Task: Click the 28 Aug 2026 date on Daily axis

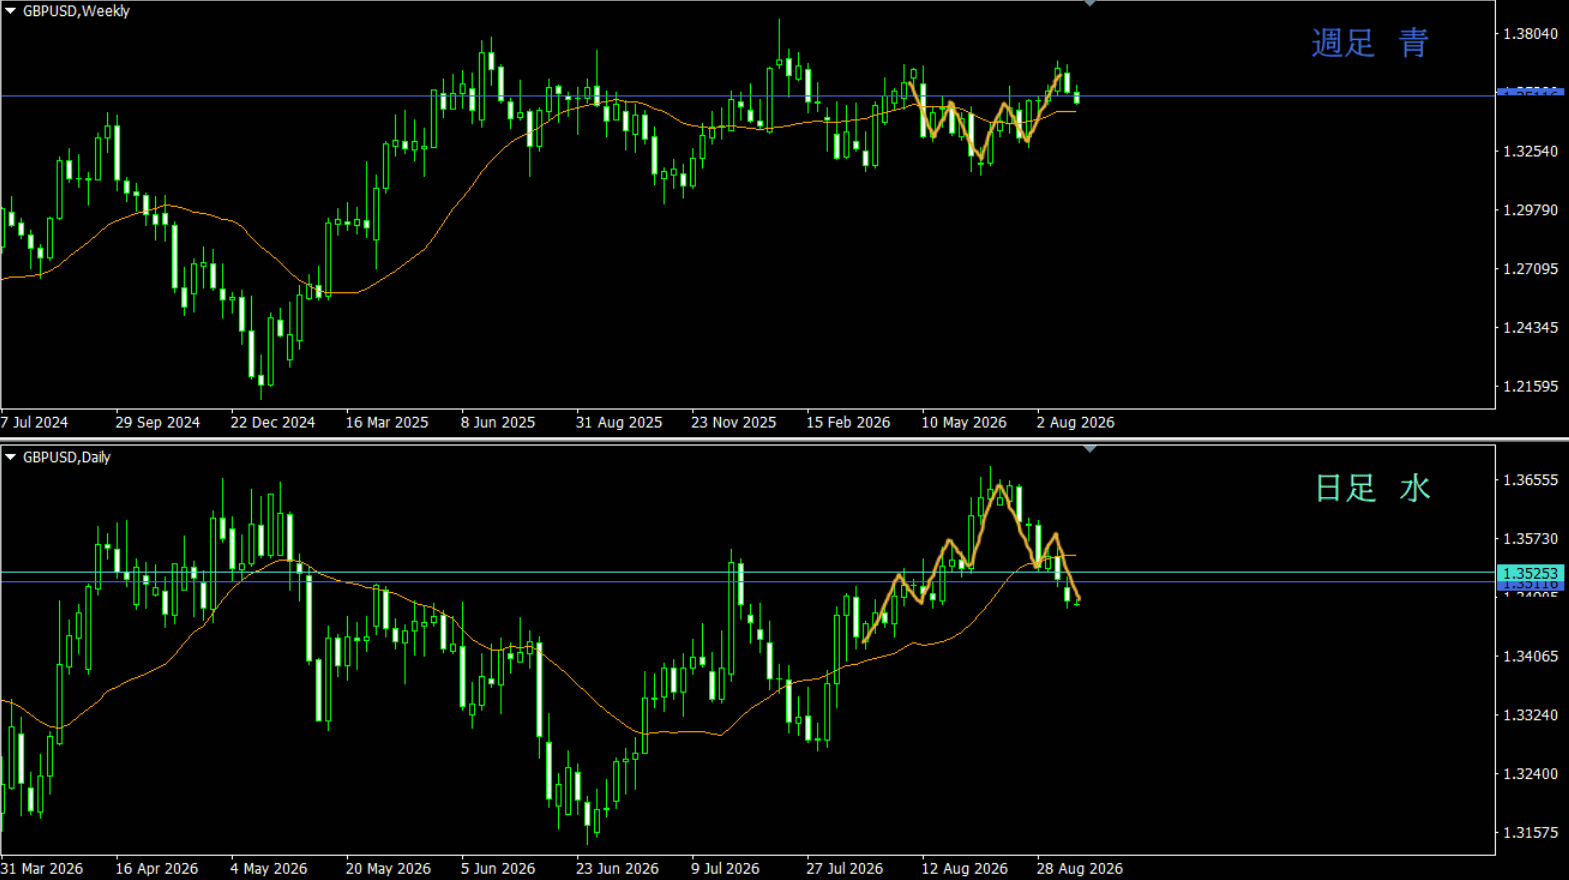Action: coord(1079,868)
